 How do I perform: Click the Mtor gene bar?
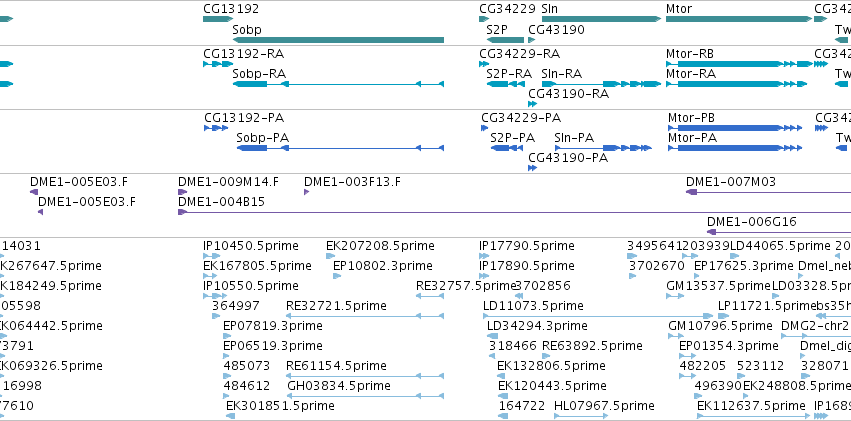pyautogui.click(x=739, y=19)
